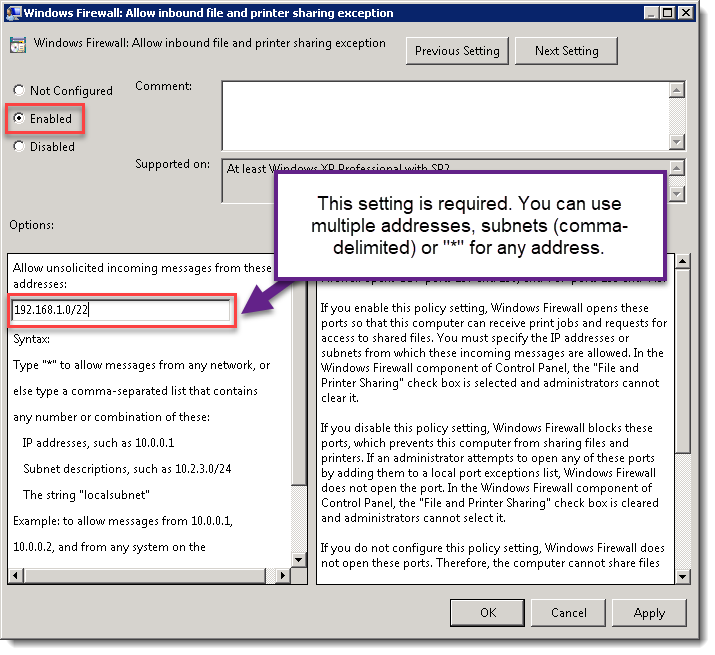Click the allowed addresses input field
715x655 pixels.
(x=121, y=310)
